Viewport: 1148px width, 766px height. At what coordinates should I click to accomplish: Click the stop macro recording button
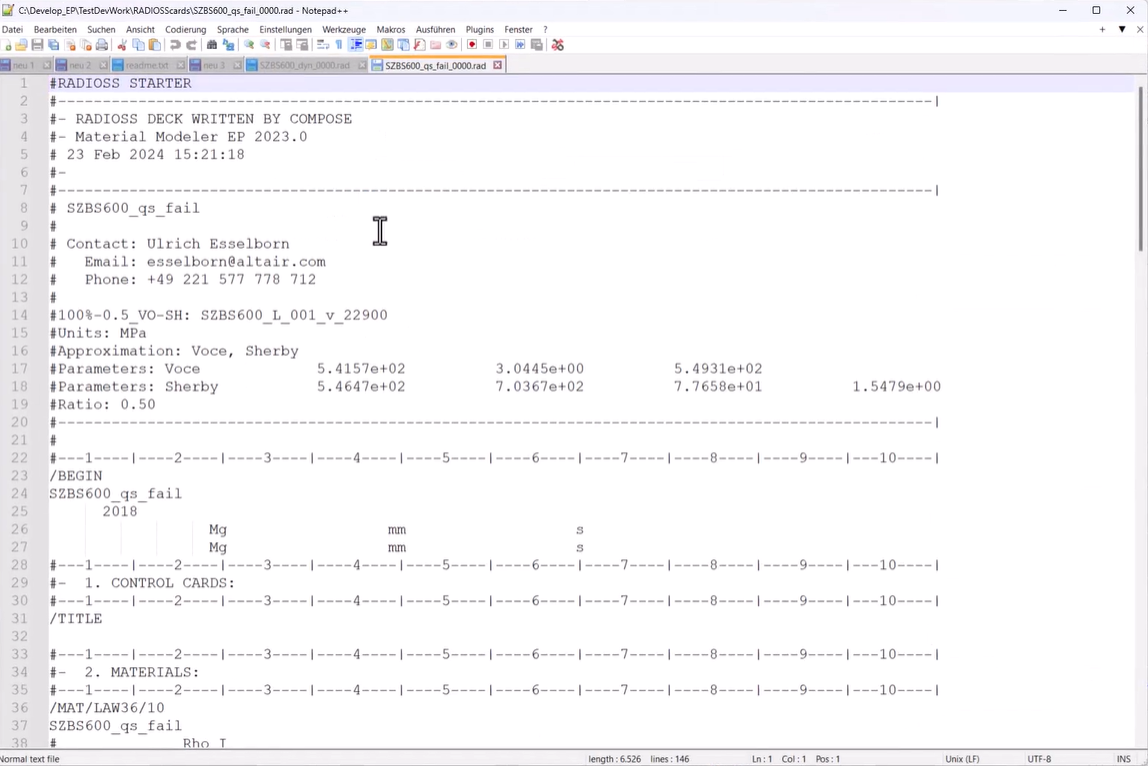click(x=488, y=45)
